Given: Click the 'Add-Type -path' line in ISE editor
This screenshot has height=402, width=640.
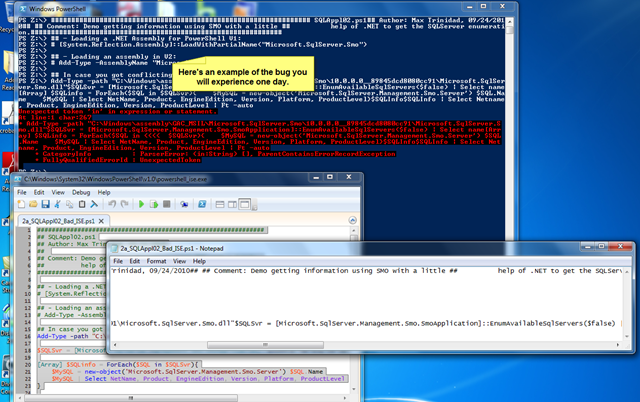Looking at the screenshot, I should [70, 336].
